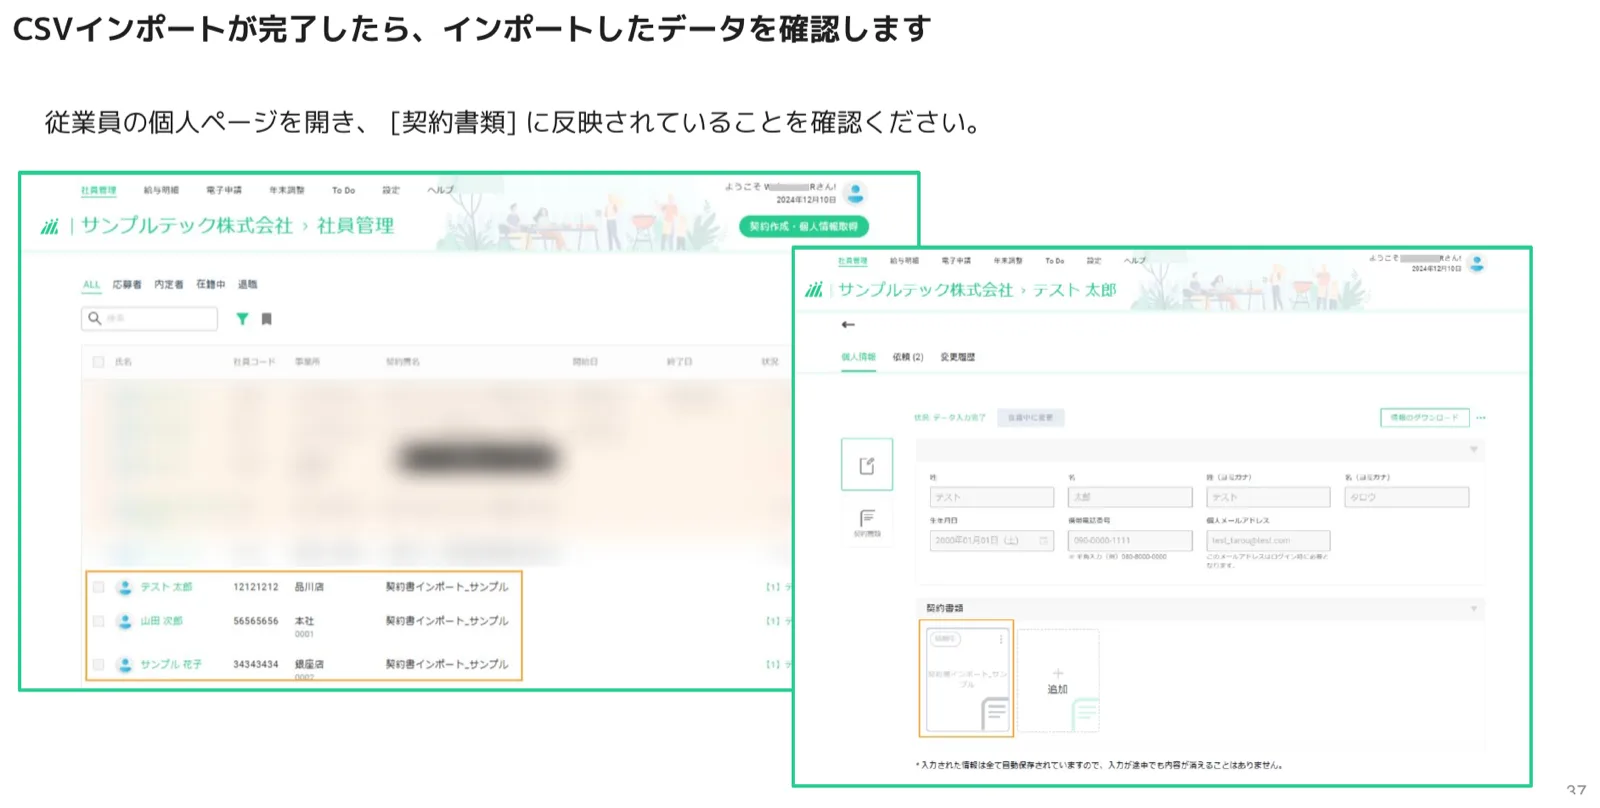Click the 生年月日 date field
The width and height of the screenshot is (1600, 808).
(x=992, y=541)
